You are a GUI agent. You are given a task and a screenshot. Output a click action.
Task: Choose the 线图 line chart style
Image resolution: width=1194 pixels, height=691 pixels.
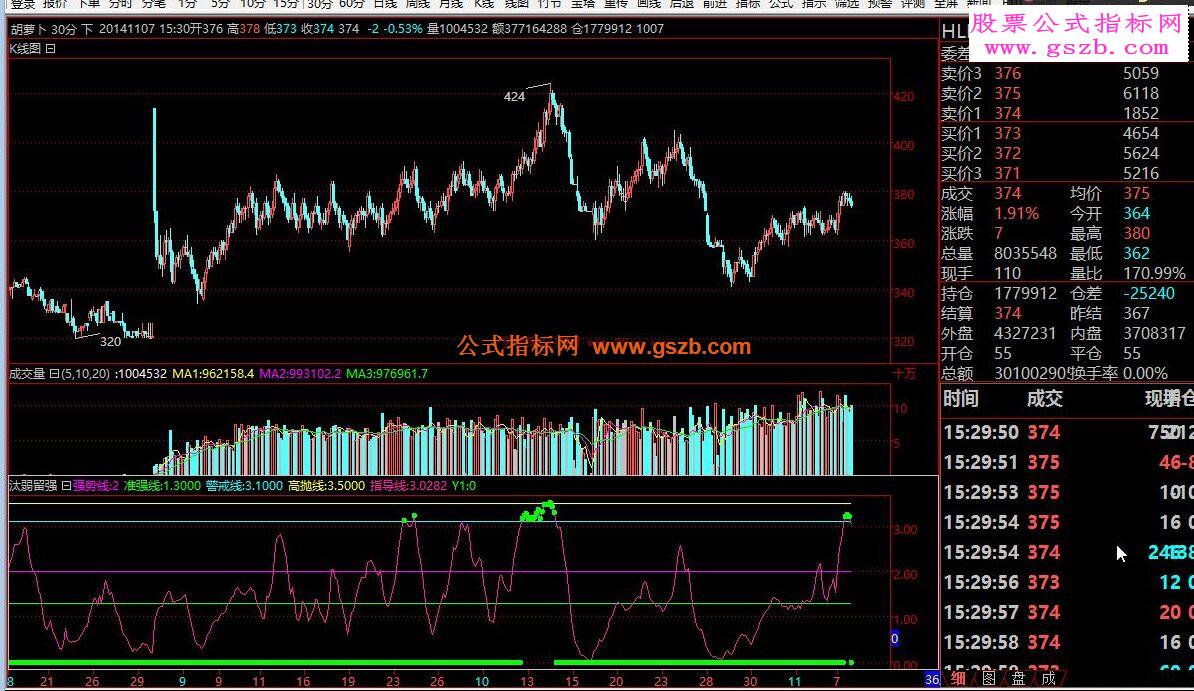click(x=516, y=4)
